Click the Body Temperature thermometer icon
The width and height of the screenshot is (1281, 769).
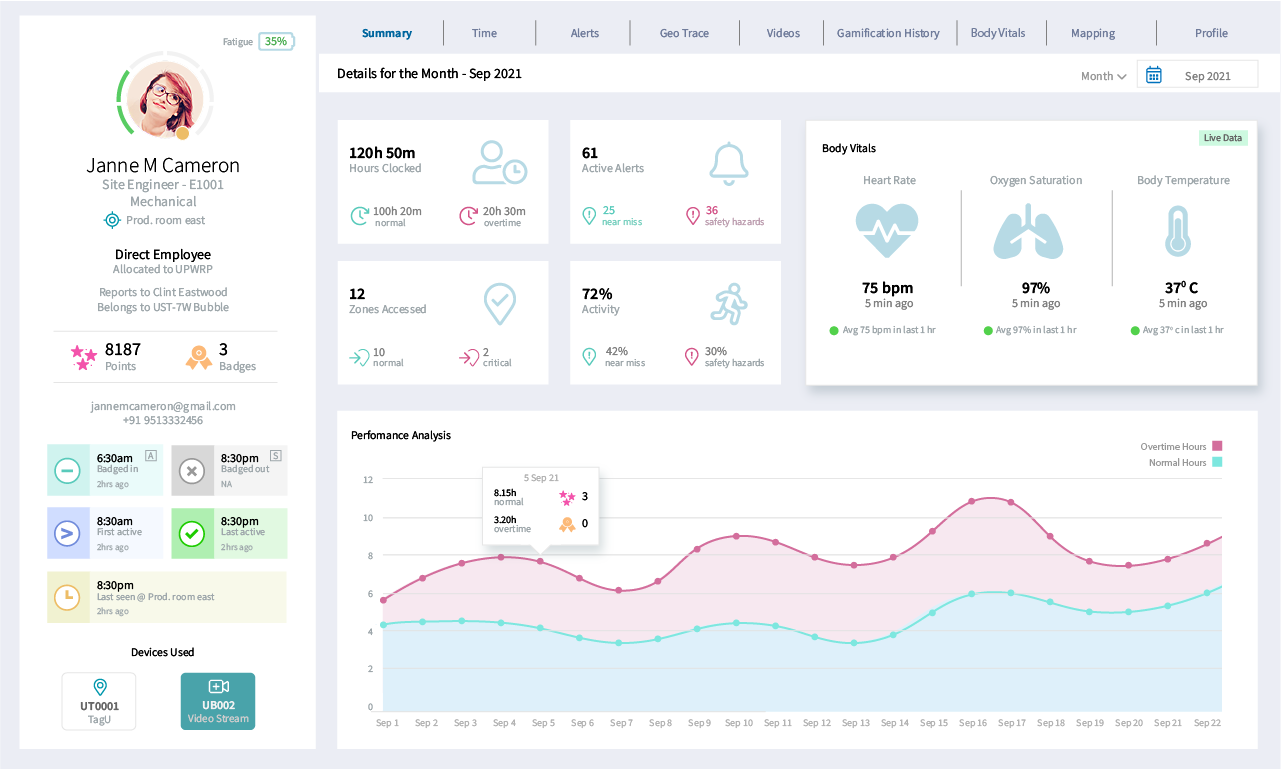[1177, 231]
